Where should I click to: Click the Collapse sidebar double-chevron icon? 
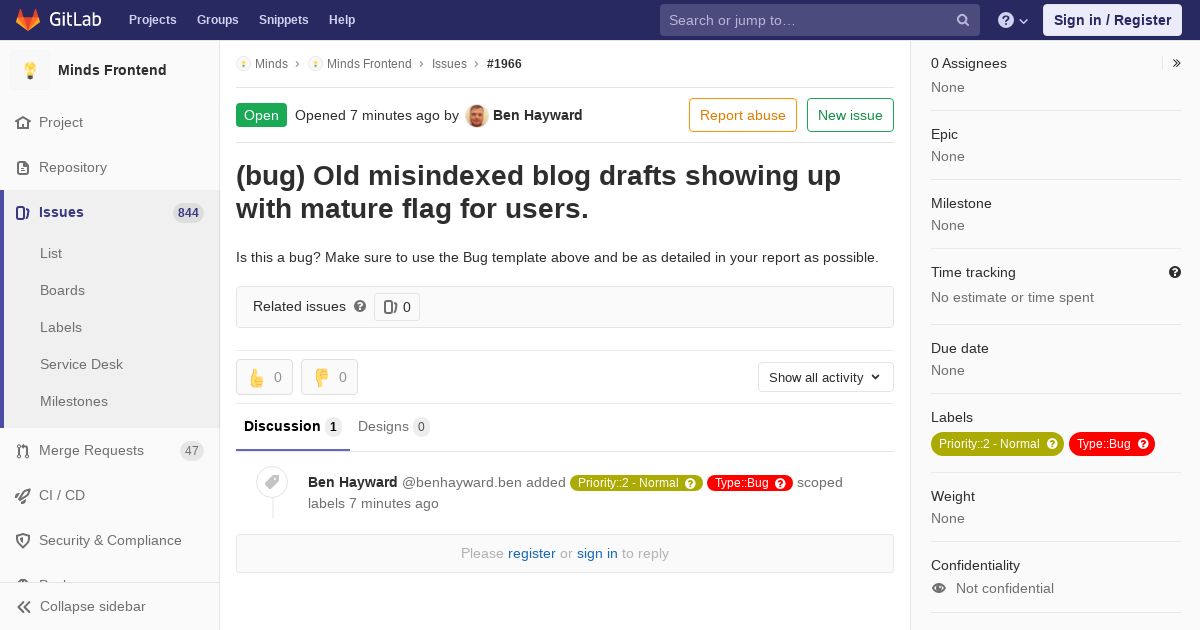point(24,607)
